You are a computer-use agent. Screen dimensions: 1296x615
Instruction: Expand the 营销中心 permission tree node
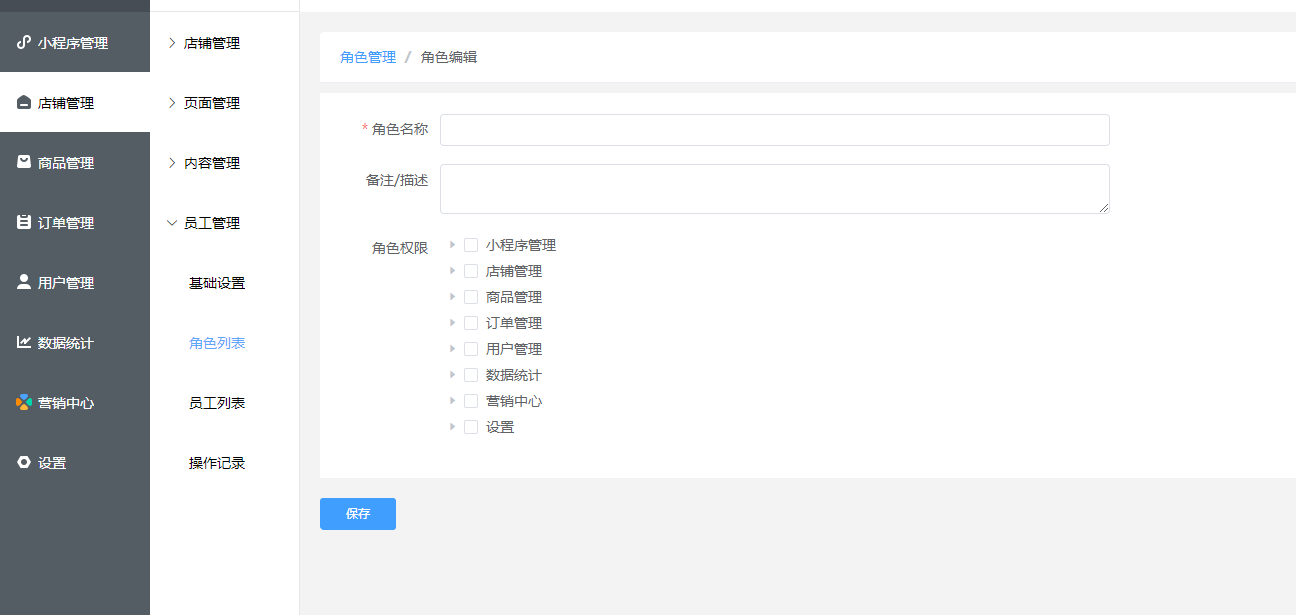click(453, 400)
